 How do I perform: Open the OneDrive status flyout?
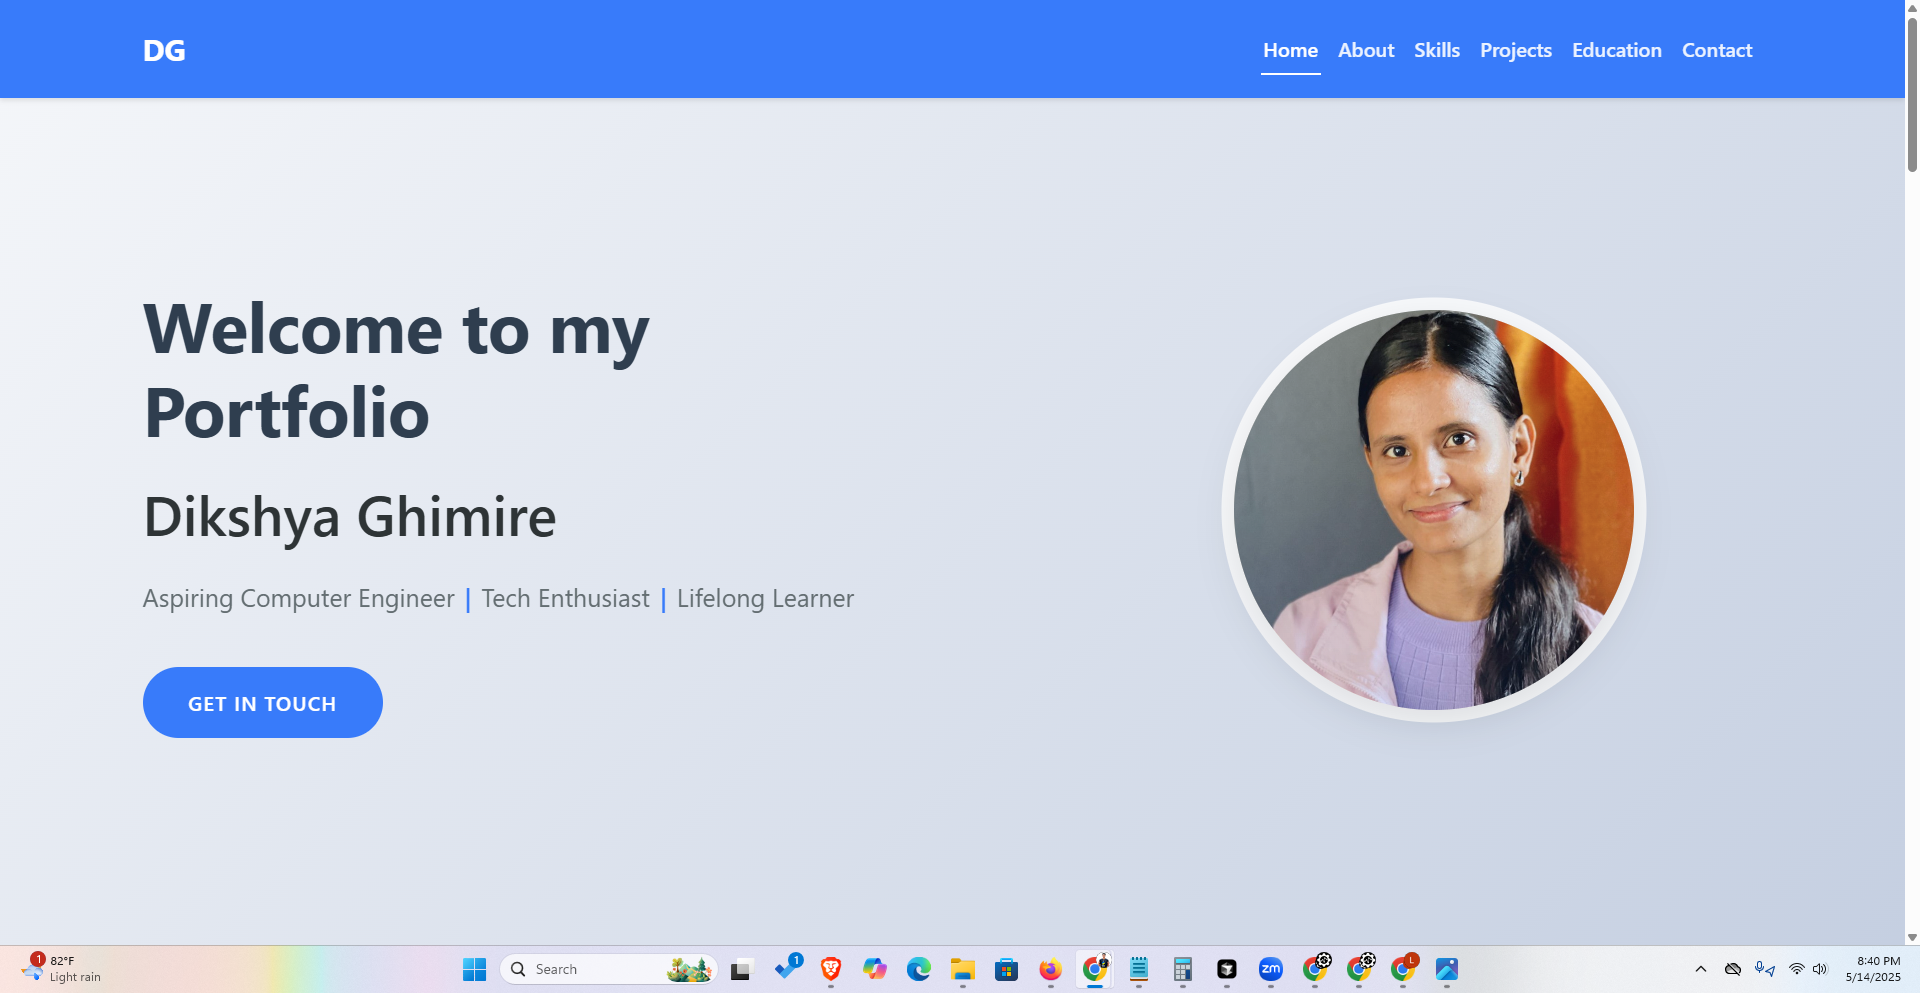pyautogui.click(x=1731, y=969)
